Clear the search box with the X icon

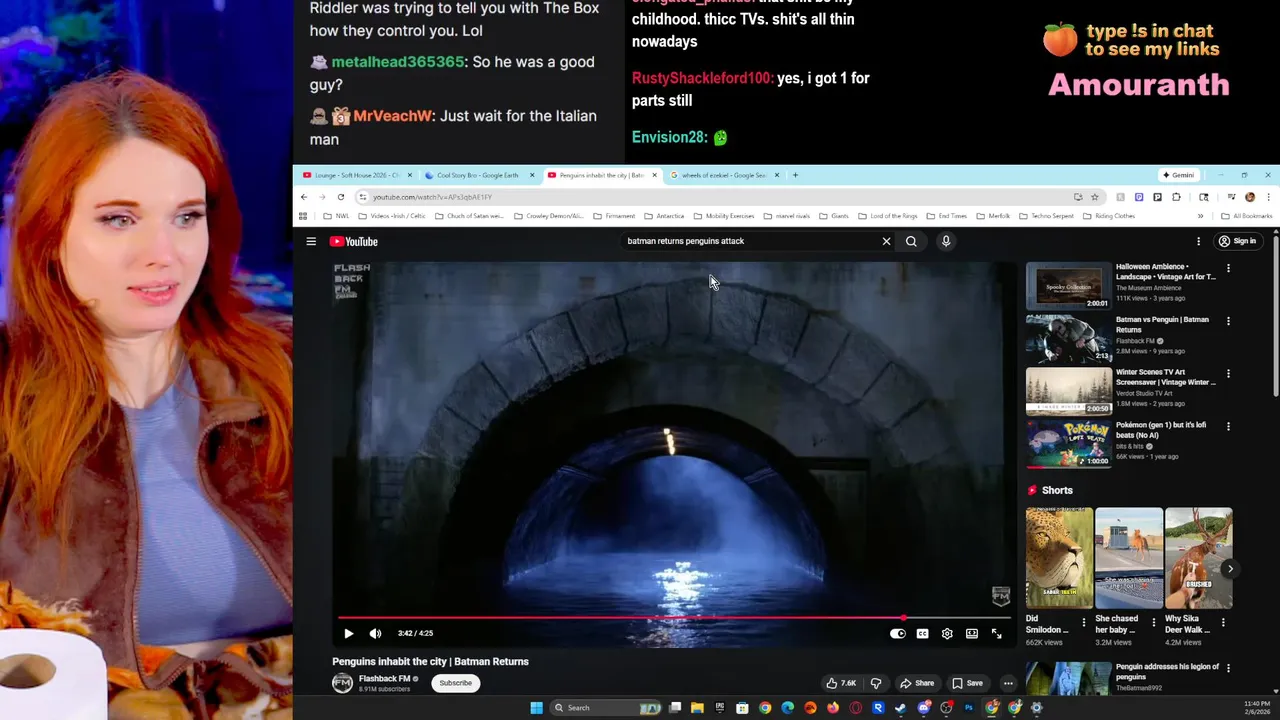(886, 241)
